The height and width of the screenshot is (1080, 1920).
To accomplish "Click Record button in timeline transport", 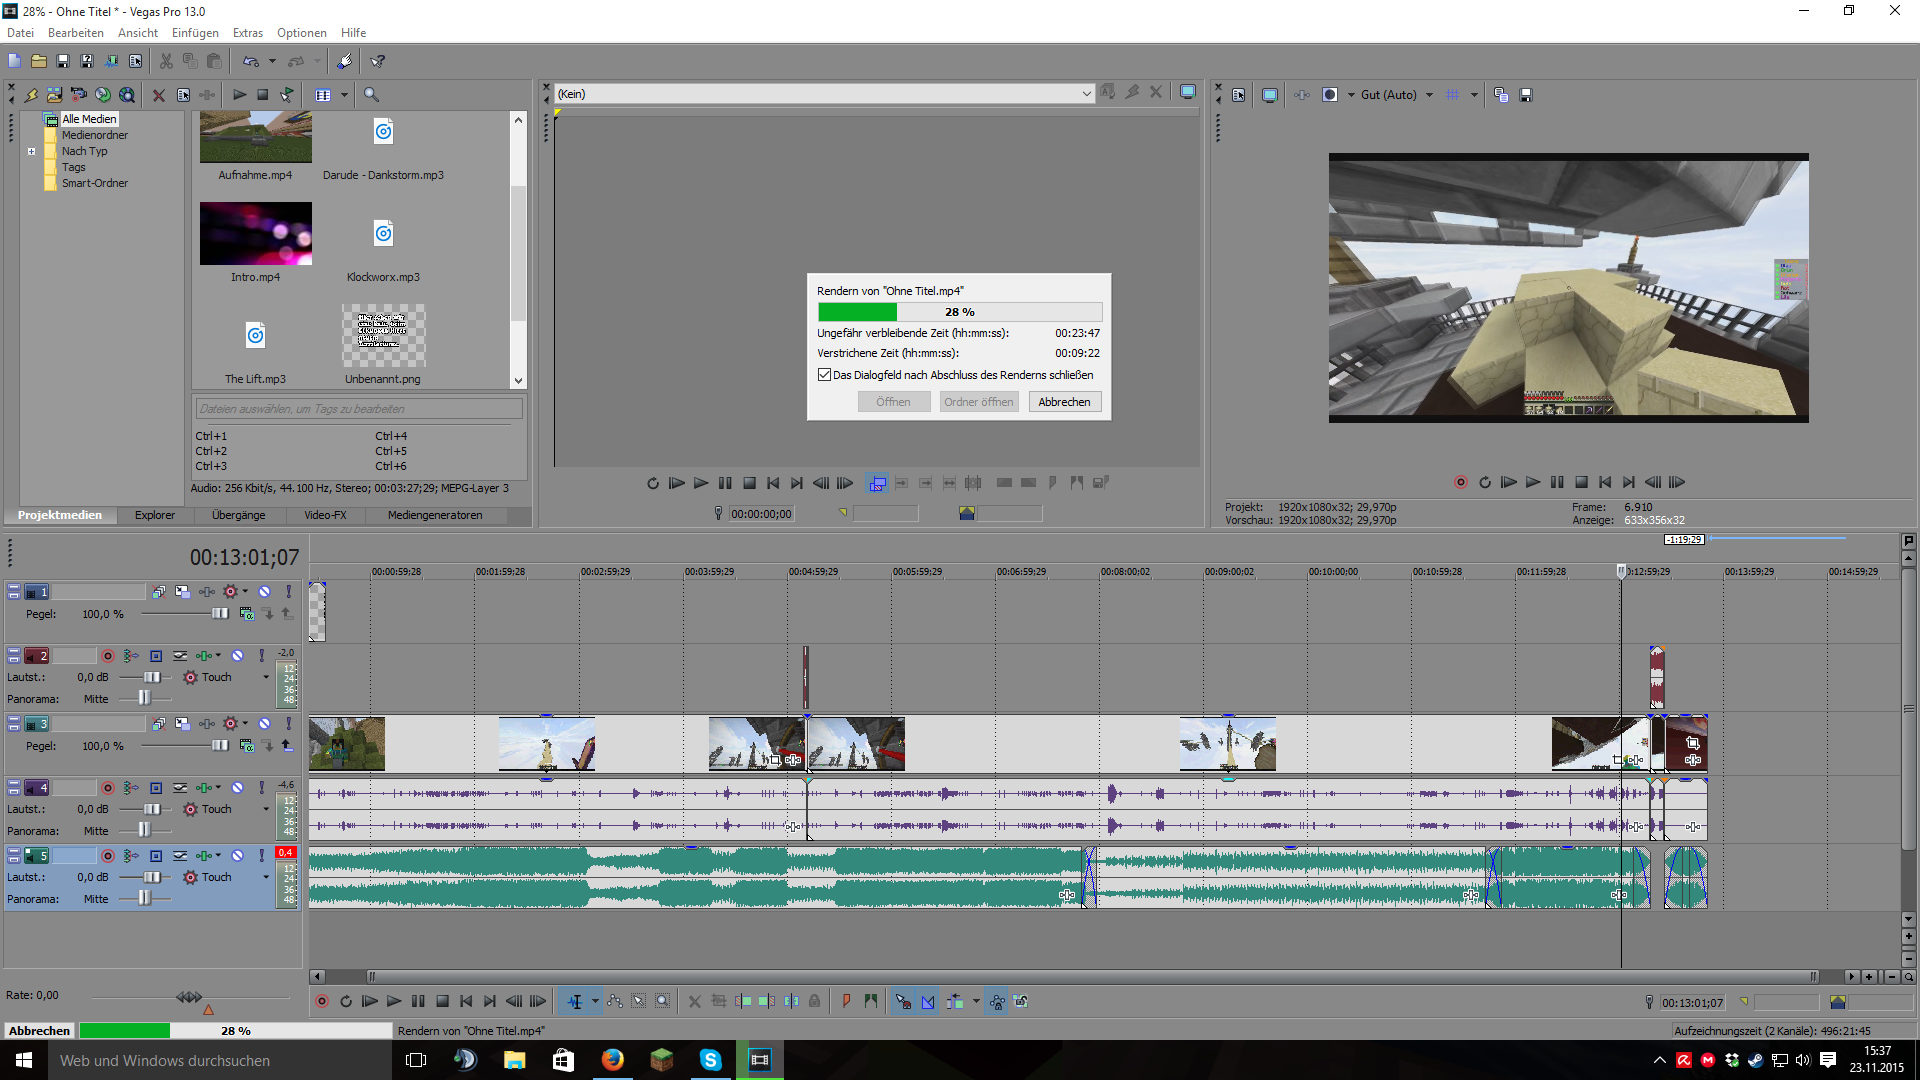I will 322,1002.
